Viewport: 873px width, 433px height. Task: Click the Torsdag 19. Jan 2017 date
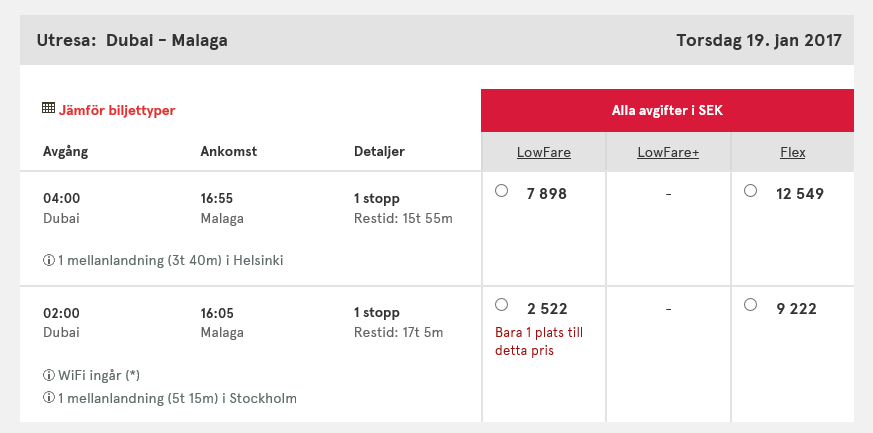[x=758, y=41]
